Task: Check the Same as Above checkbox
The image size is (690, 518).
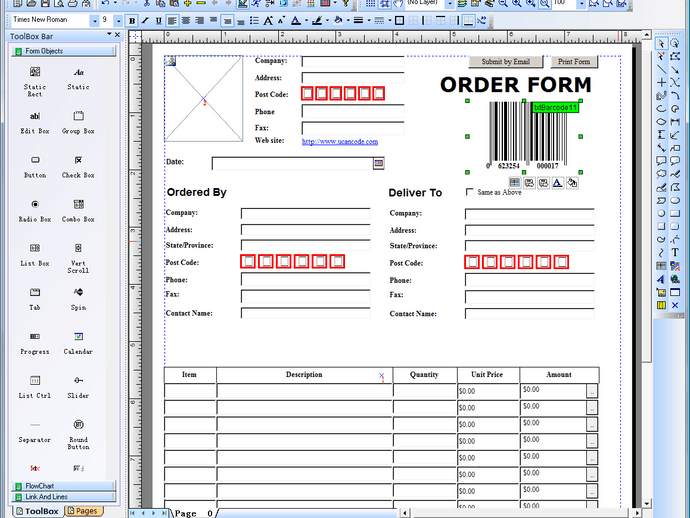Action: [470, 192]
